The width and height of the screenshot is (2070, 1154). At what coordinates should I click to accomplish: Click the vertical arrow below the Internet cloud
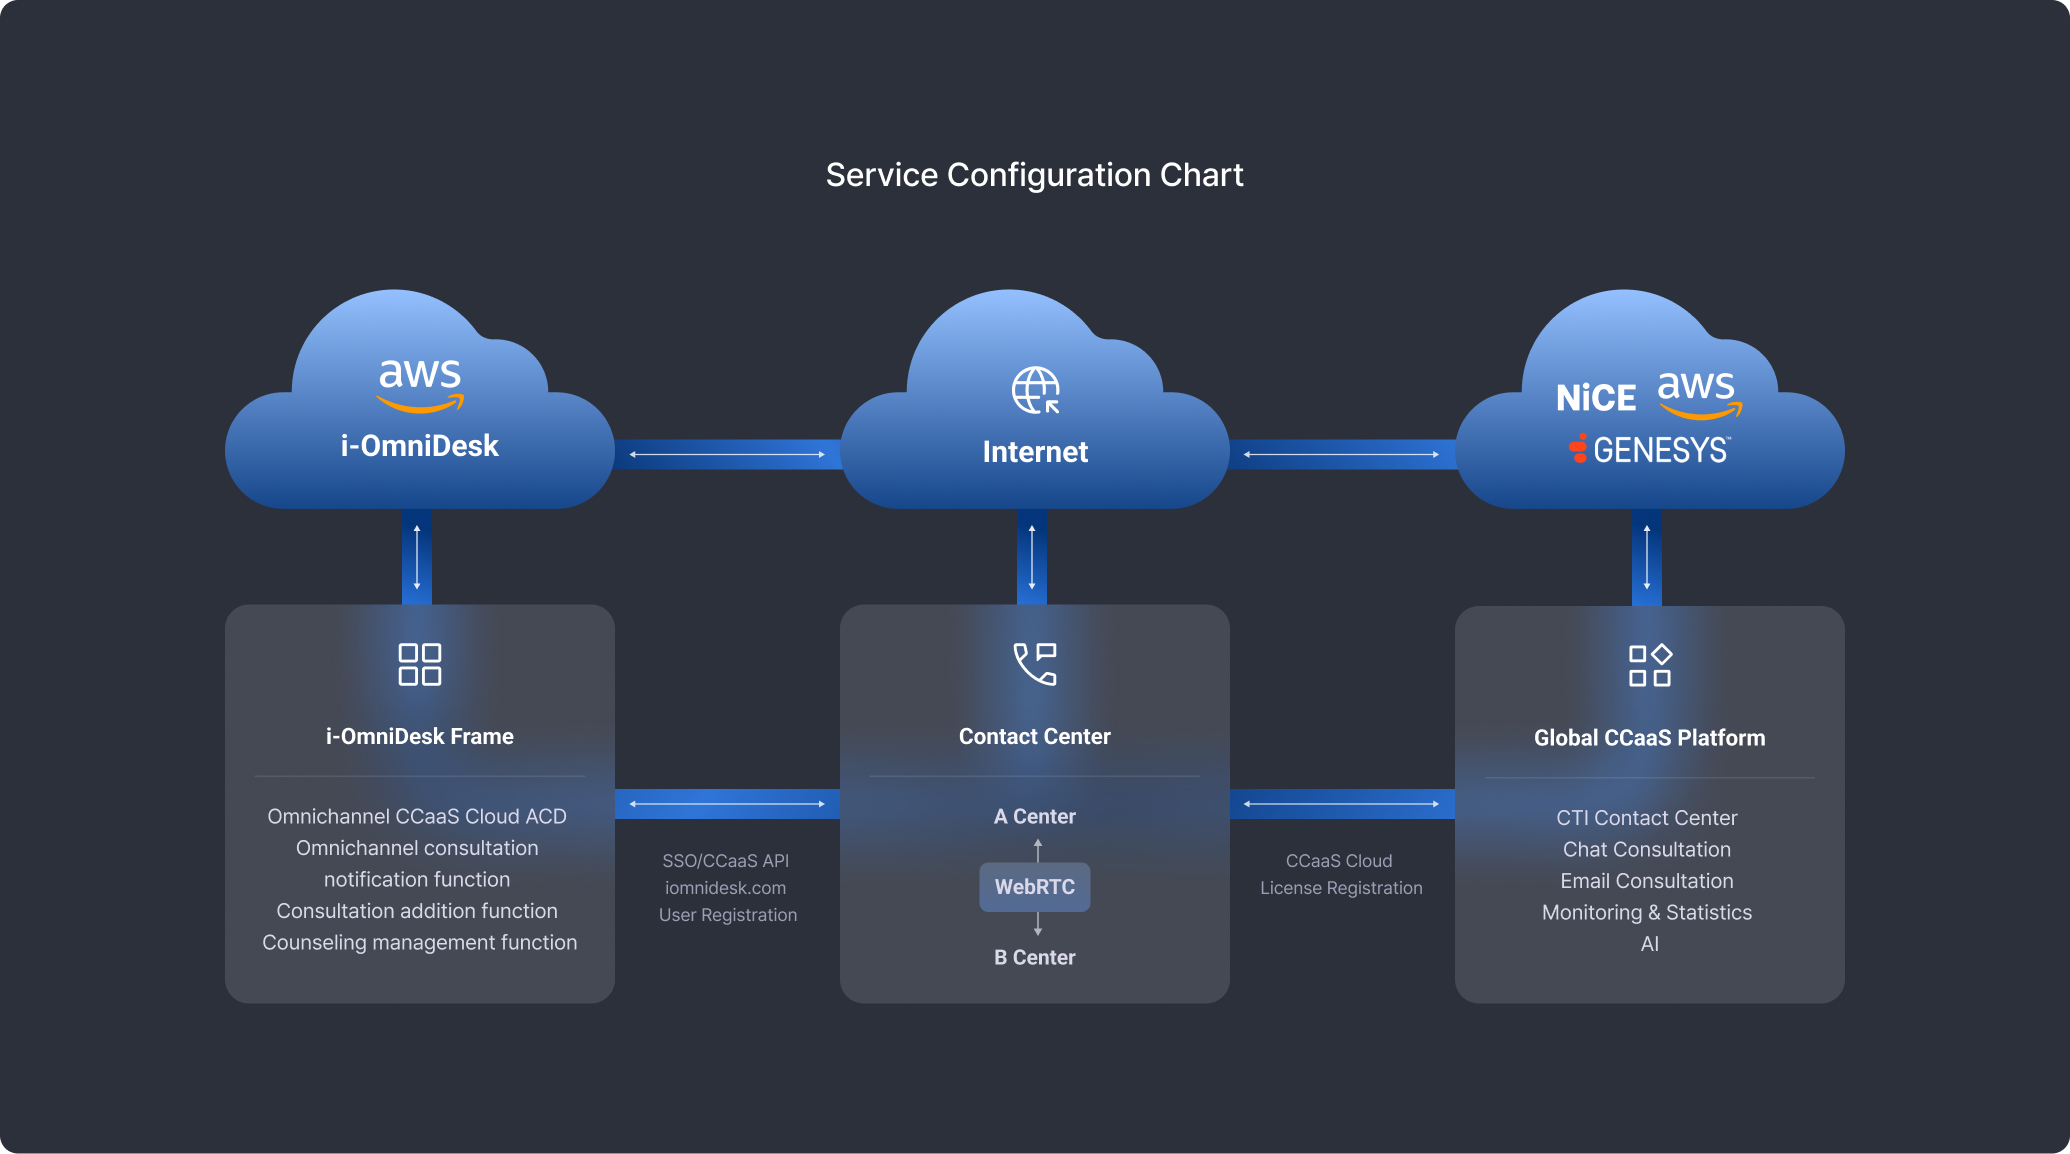[x=1032, y=556]
